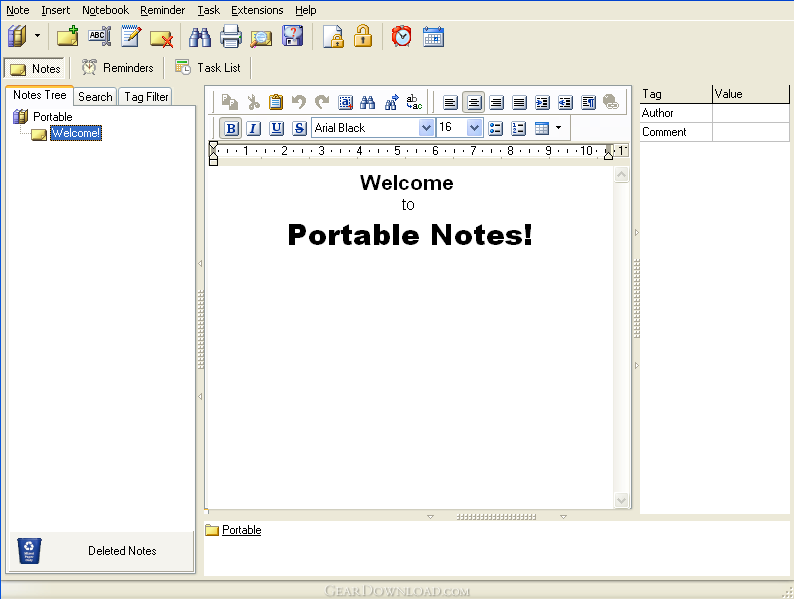The width and height of the screenshot is (794, 599).
Task: Click the rename note ABC icon
Action: [99, 36]
